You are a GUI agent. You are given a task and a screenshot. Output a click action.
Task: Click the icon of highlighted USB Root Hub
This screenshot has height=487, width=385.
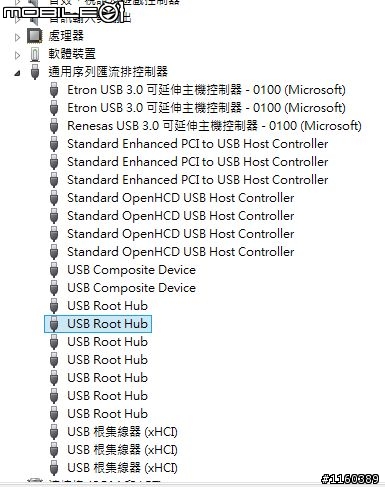pyautogui.click(x=54, y=324)
